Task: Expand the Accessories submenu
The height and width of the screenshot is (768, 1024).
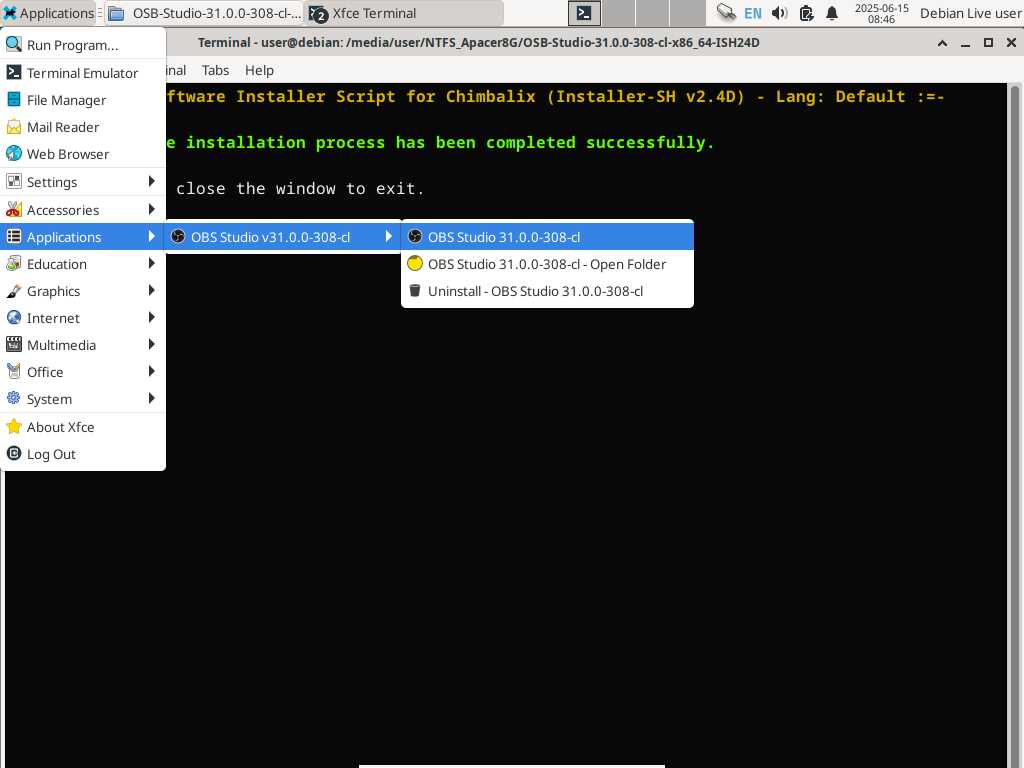Action: point(83,210)
